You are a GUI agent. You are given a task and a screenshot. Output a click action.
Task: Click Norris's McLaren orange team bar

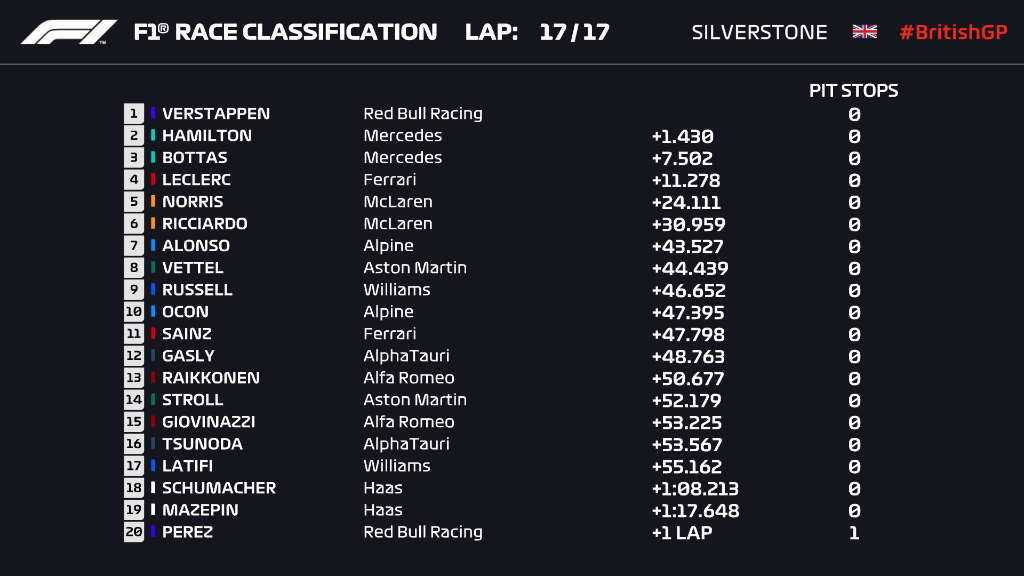[x=152, y=201]
